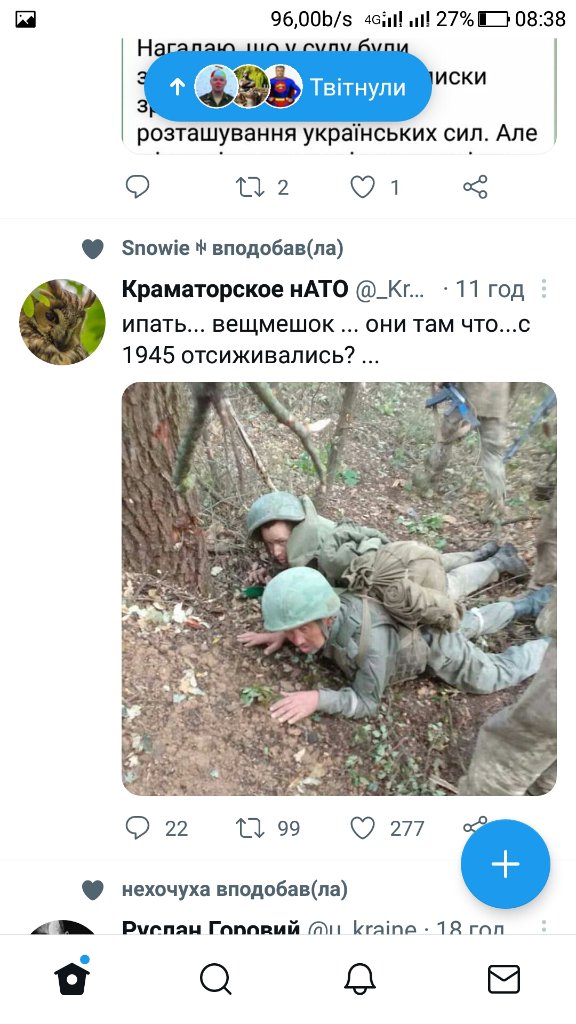Reply to the top tweet

click(x=137, y=187)
